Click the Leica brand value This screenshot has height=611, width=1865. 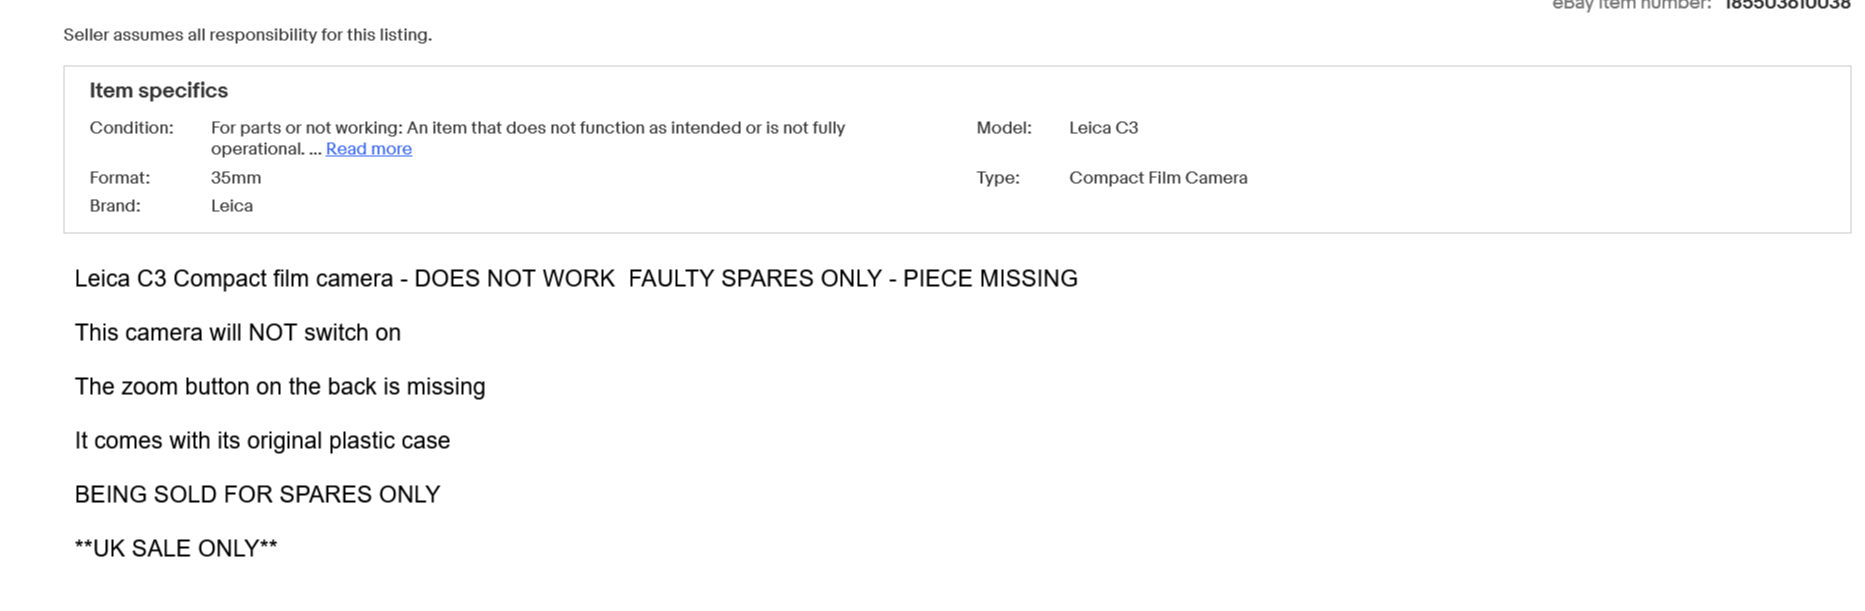232,206
